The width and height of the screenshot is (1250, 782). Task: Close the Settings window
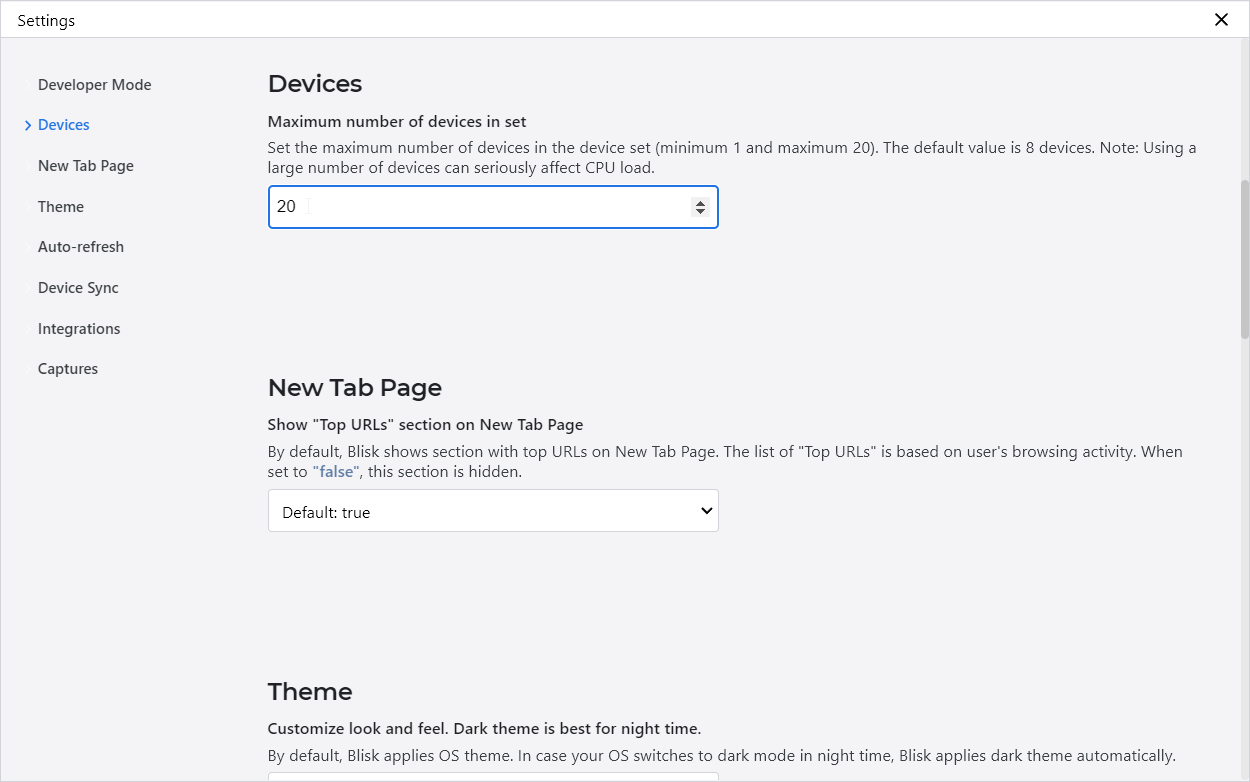(x=1221, y=19)
